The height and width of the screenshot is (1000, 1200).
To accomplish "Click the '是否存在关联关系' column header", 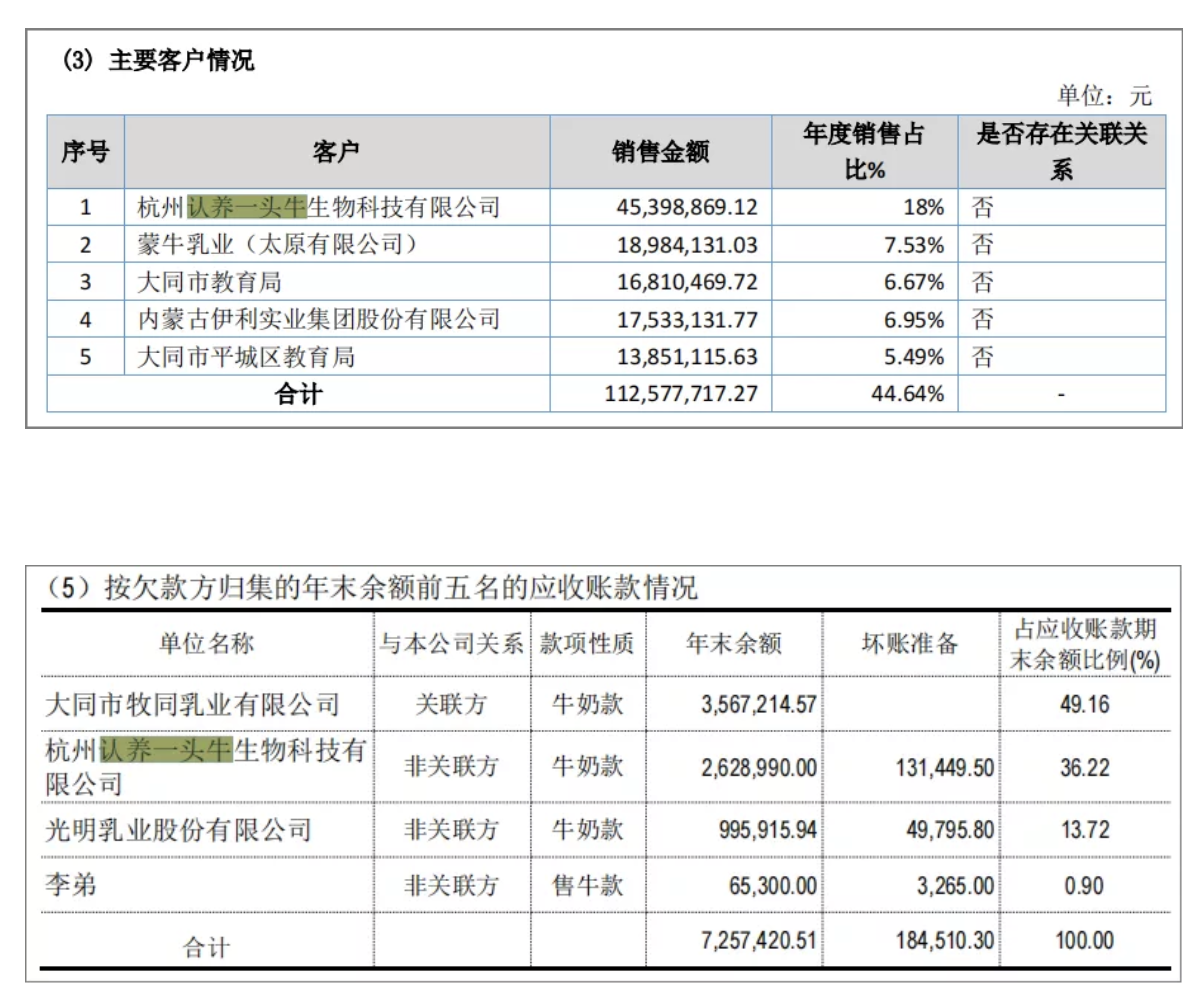I will [x=1061, y=152].
